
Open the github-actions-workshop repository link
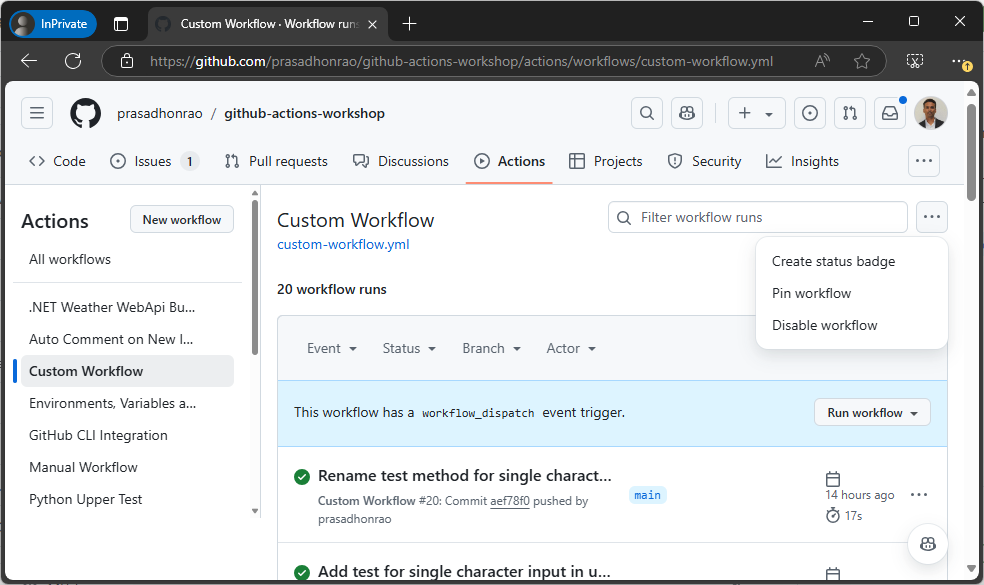(x=304, y=114)
